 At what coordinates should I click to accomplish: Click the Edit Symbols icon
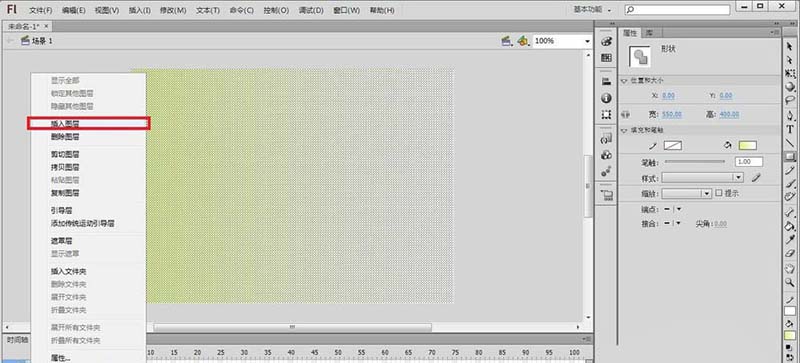point(523,41)
